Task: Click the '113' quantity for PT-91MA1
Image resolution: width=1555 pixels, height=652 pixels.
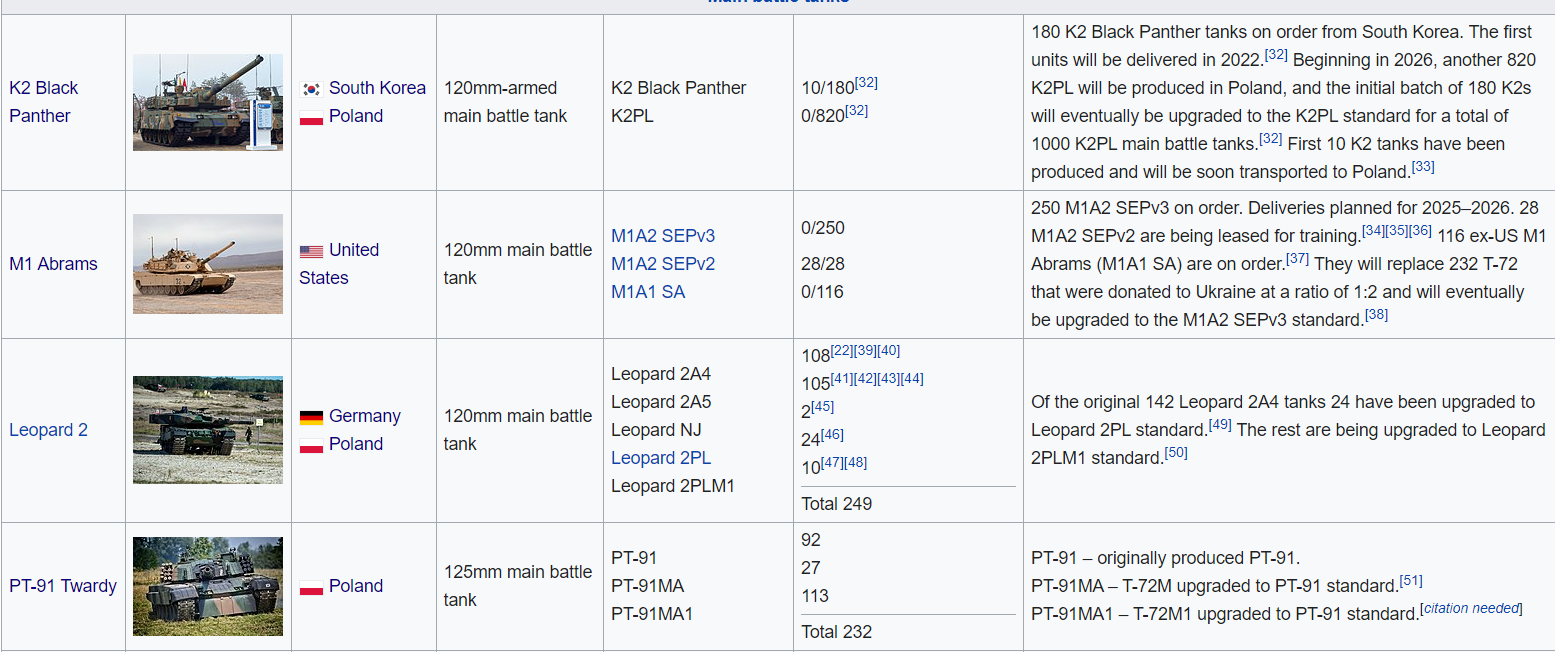Action: pos(815,596)
